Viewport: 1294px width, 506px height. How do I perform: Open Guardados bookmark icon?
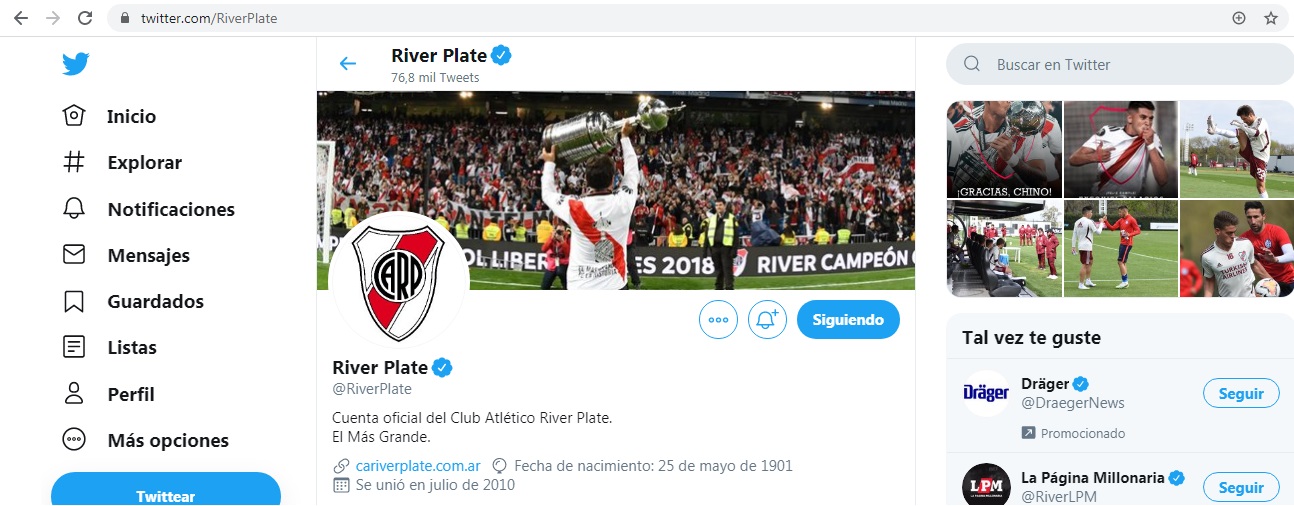tap(74, 301)
